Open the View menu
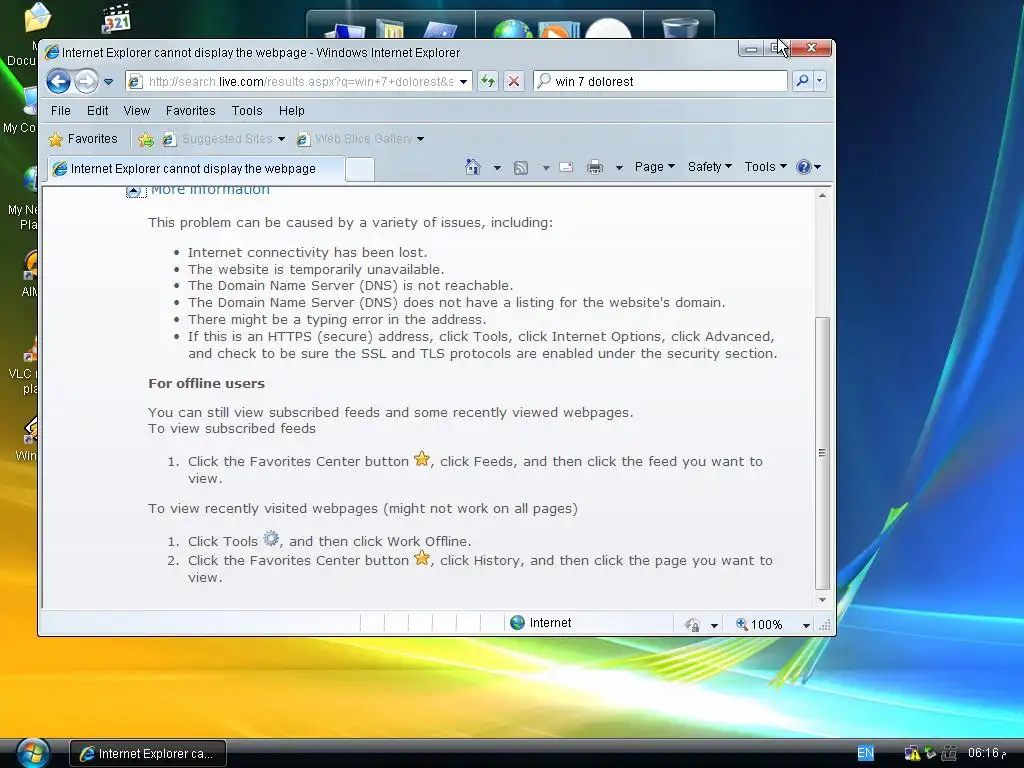 point(136,110)
